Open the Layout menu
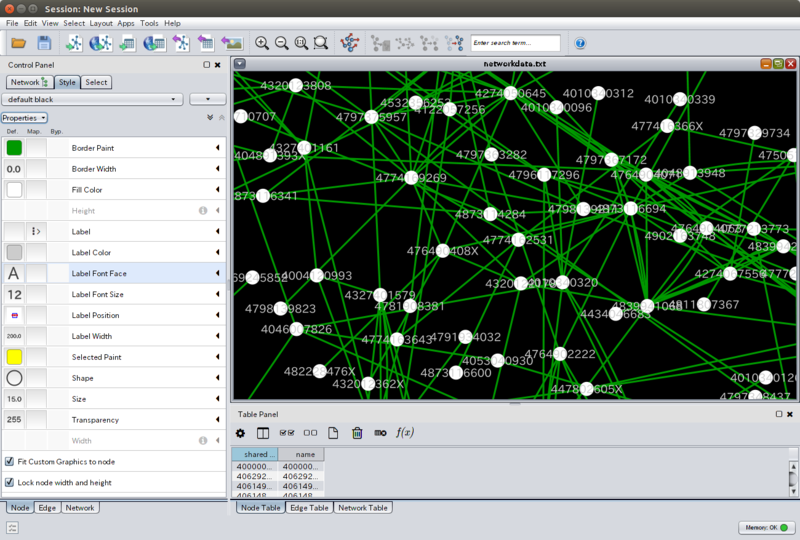800x540 pixels. pos(101,23)
